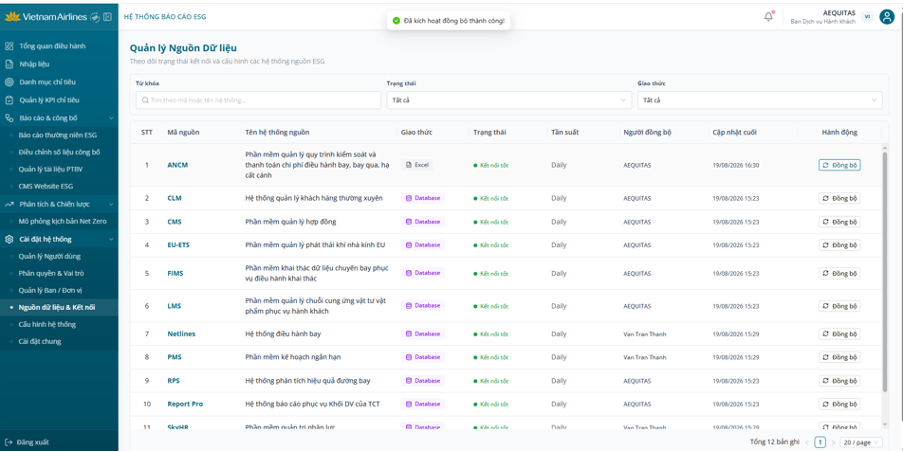Screen dimensions: 904x452
Task: Click the user avatar icon
Action: [886, 17]
